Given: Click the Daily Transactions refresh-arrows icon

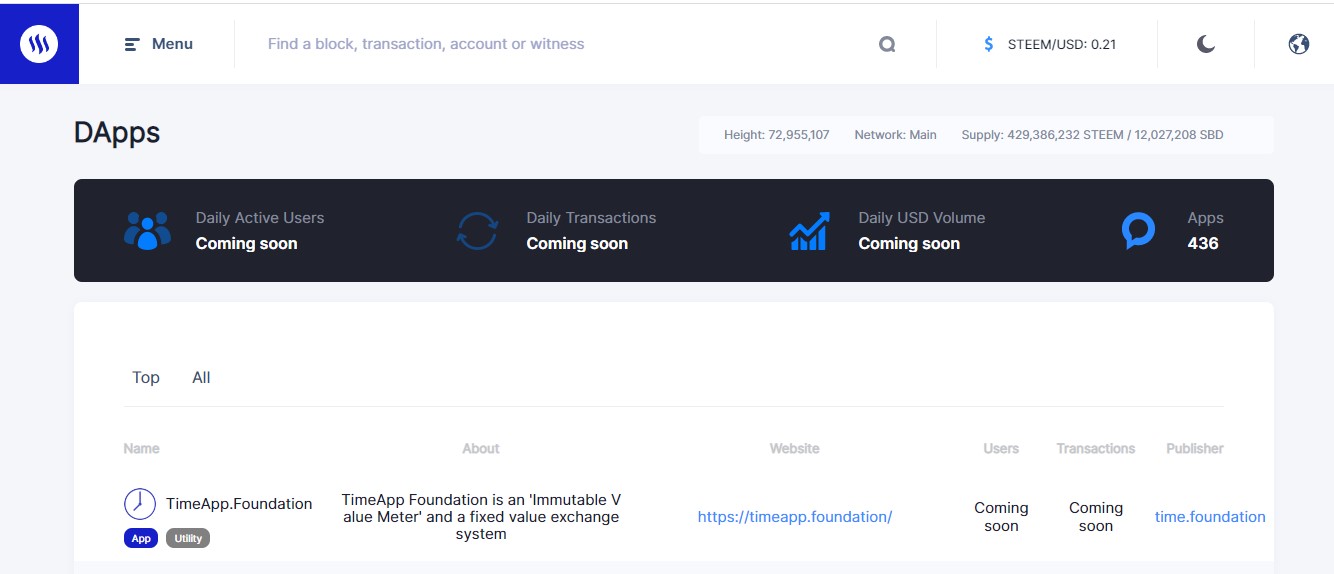Looking at the screenshot, I should (477, 230).
